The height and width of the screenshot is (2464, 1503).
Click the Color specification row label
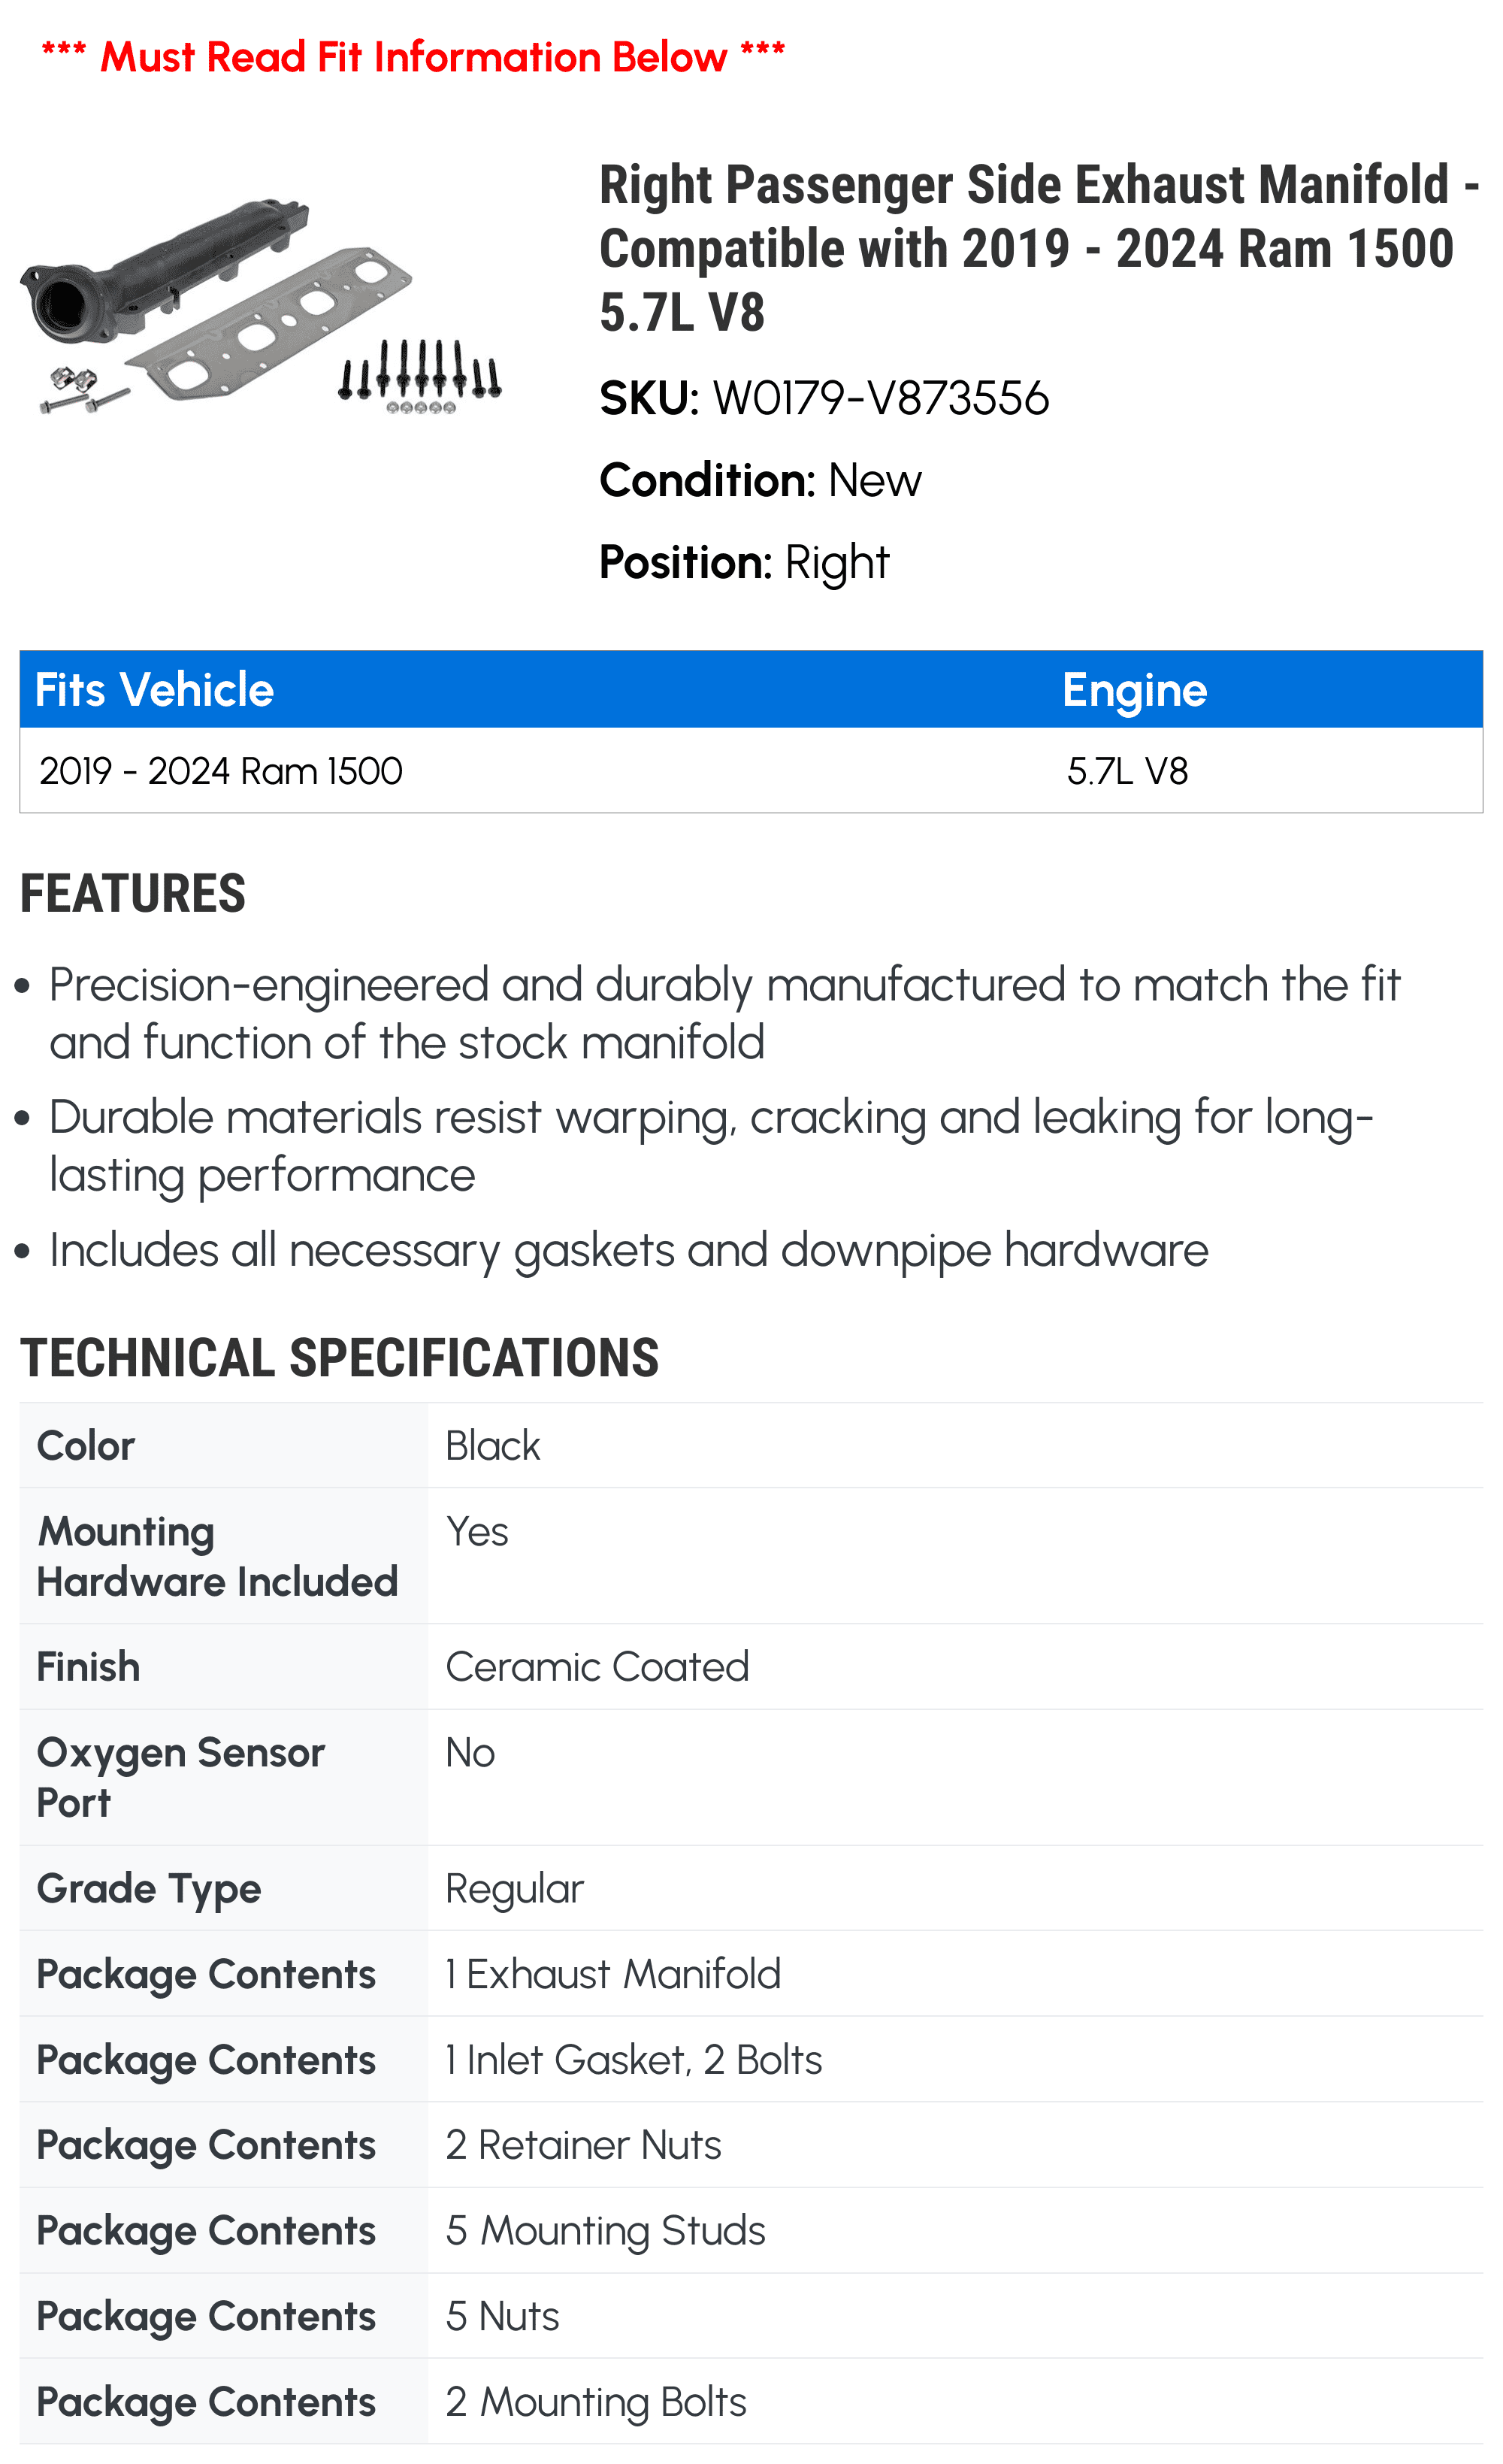pyautogui.click(x=86, y=1446)
